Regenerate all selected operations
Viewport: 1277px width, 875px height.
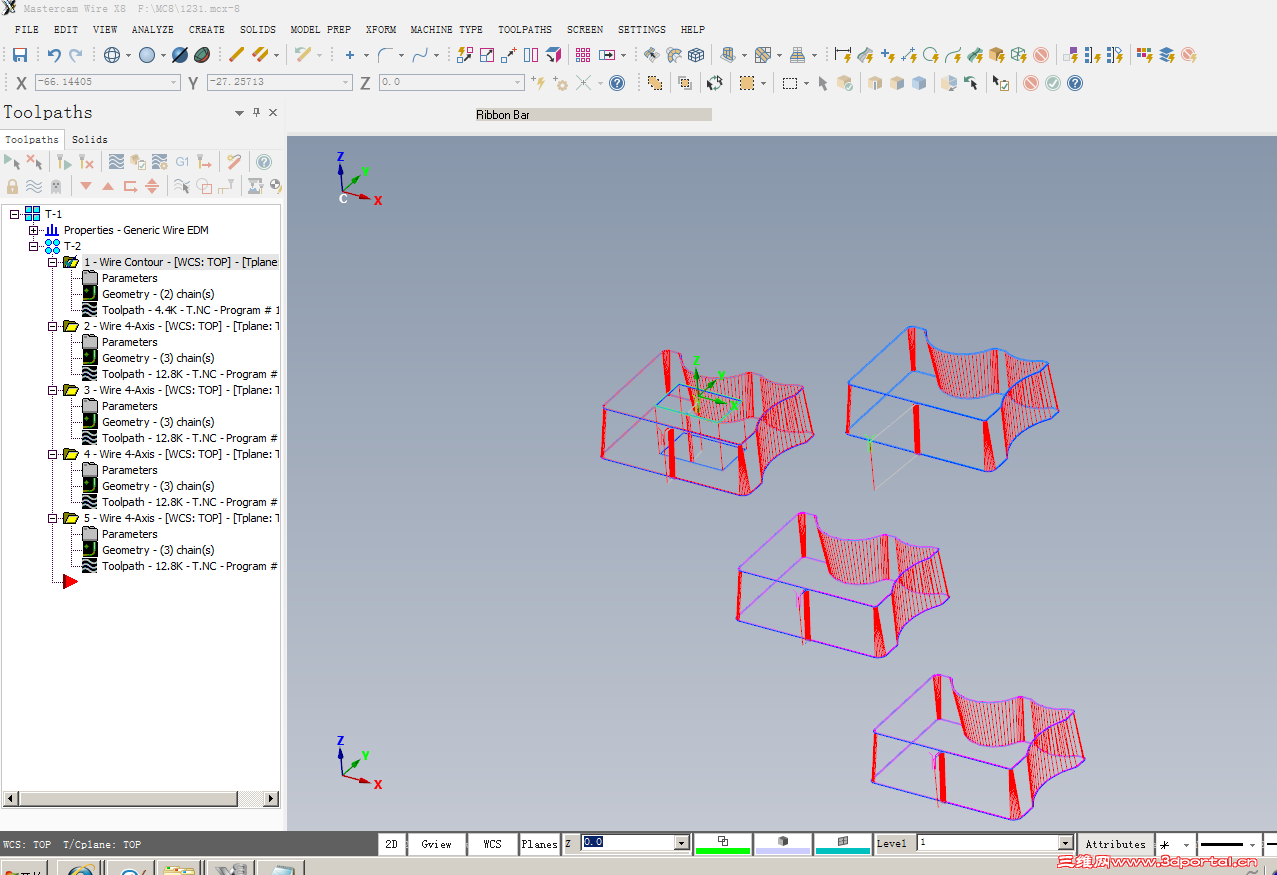pos(64,161)
